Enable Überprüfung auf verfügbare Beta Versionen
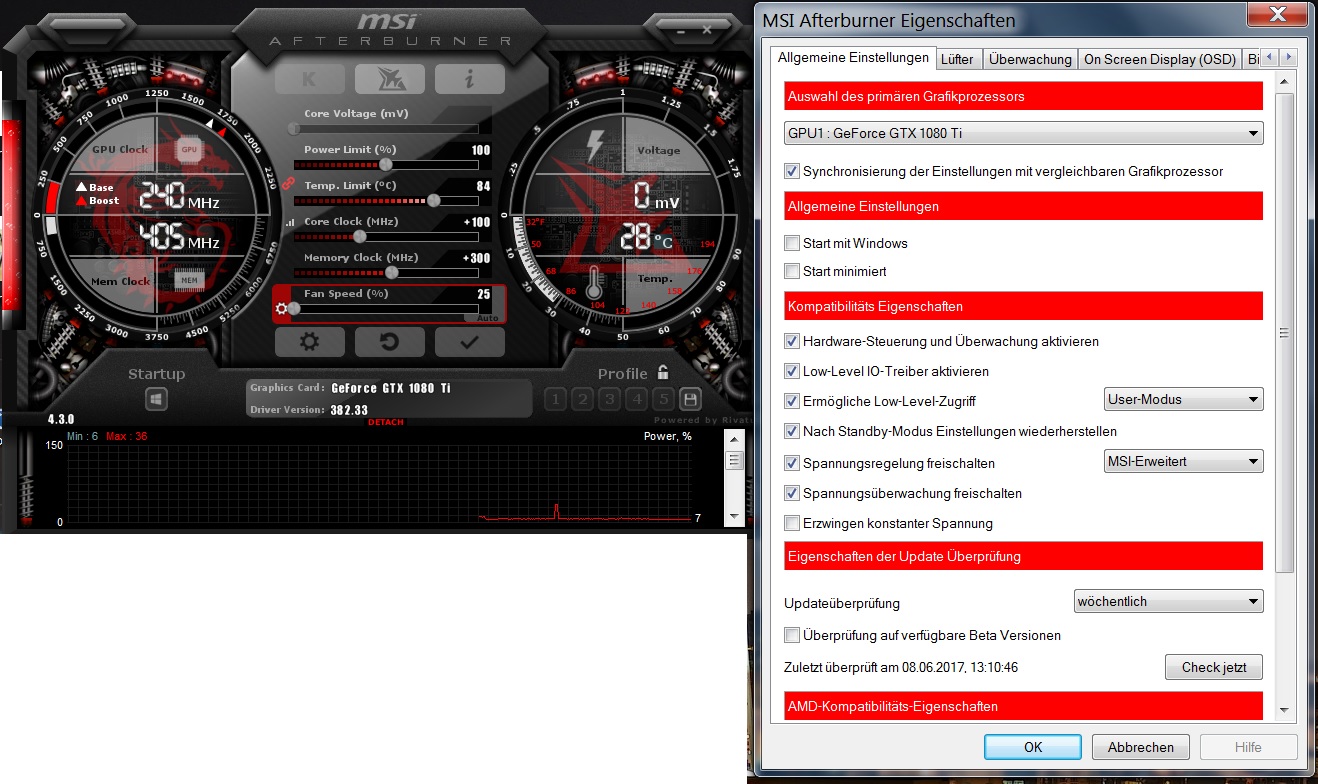1318x784 pixels. click(x=792, y=635)
